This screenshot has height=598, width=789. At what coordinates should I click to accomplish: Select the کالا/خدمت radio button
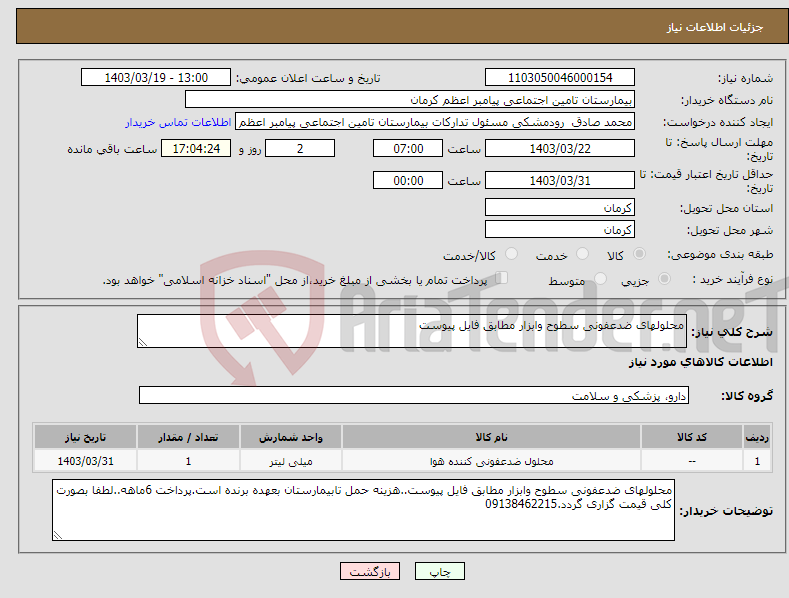click(x=511, y=254)
